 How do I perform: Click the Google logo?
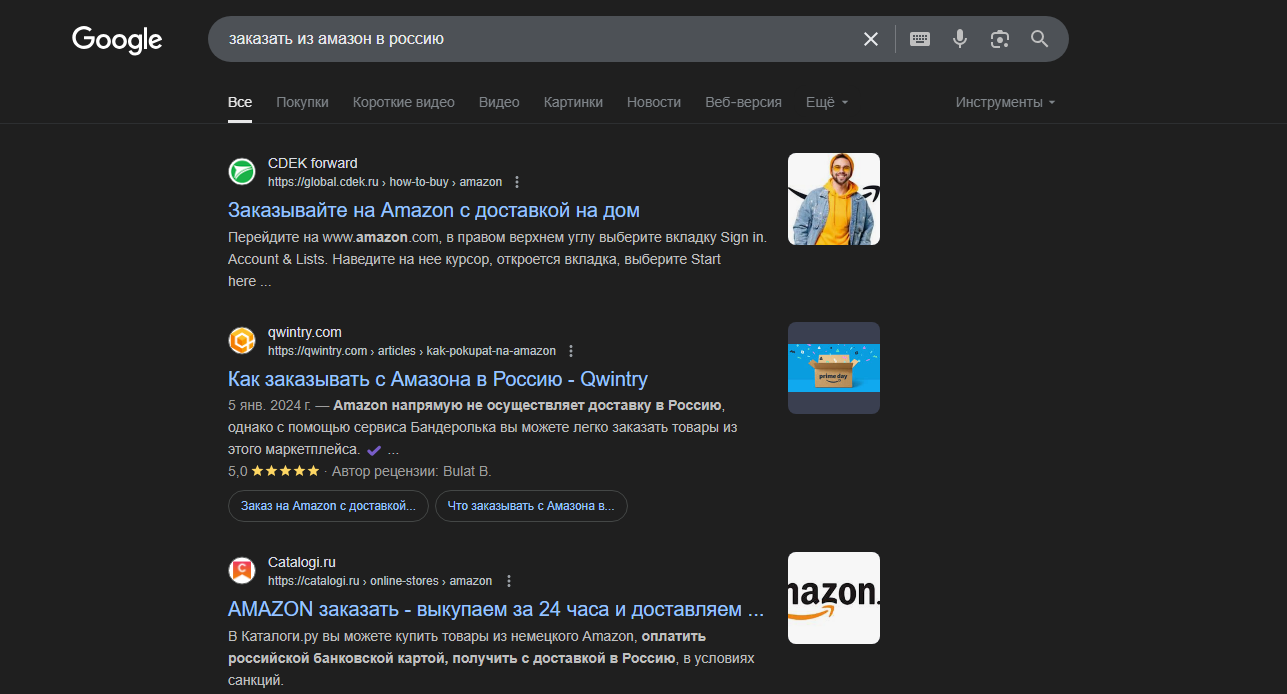click(117, 40)
